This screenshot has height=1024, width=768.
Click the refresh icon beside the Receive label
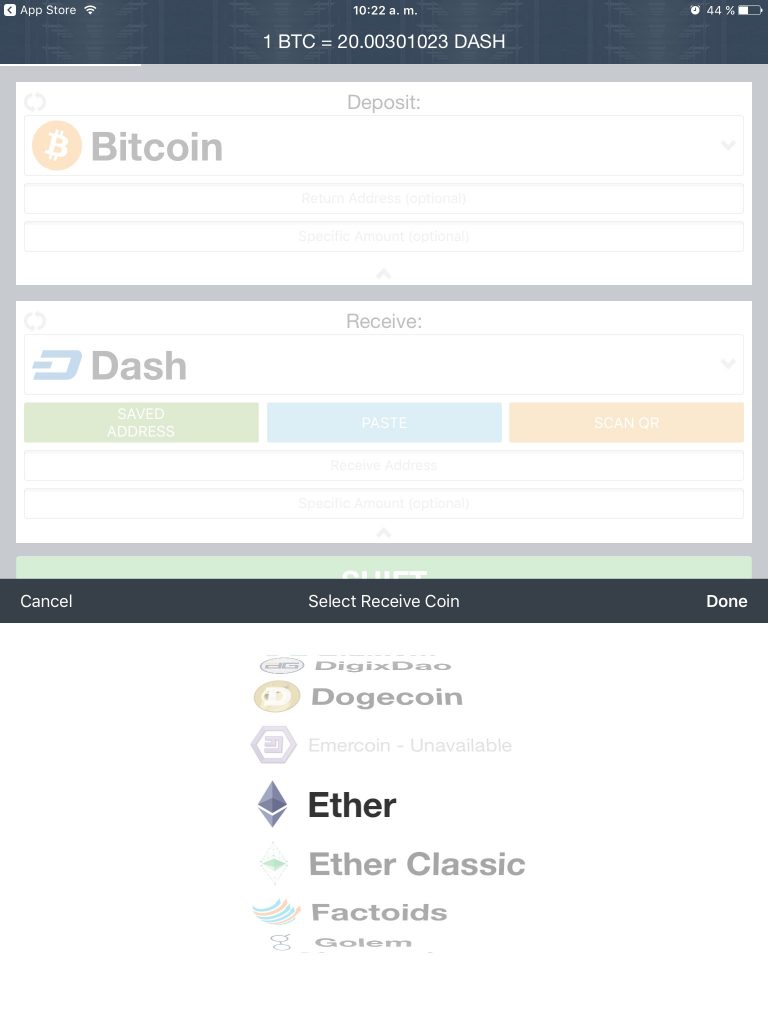pos(35,321)
